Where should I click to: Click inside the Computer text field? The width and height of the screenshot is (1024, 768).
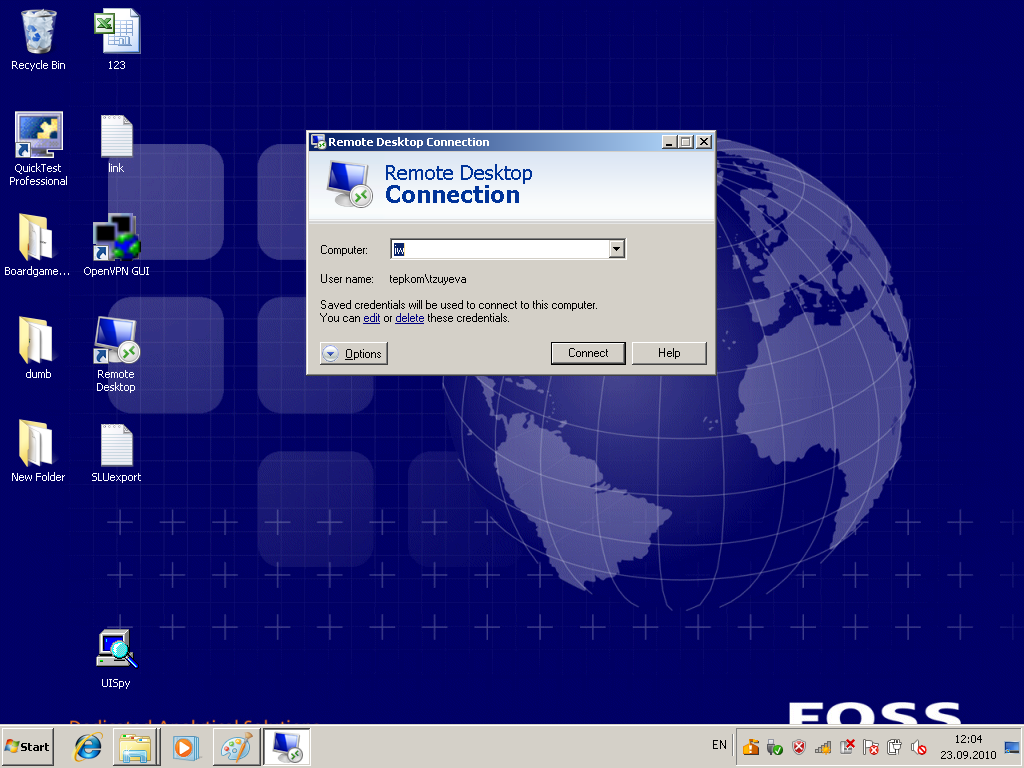click(x=500, y=249)
